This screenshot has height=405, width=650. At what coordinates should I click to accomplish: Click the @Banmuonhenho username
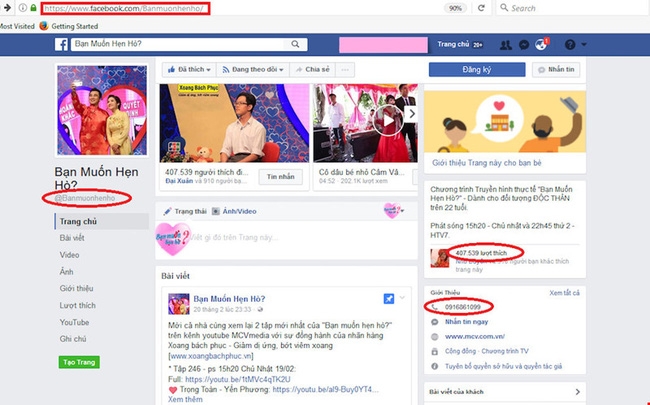tap(85, 198)
